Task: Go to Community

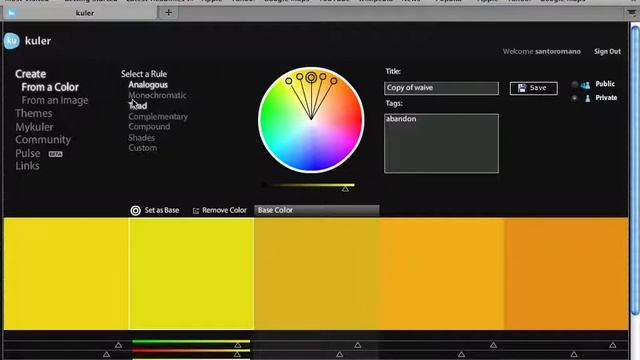Action: point(43,140)
